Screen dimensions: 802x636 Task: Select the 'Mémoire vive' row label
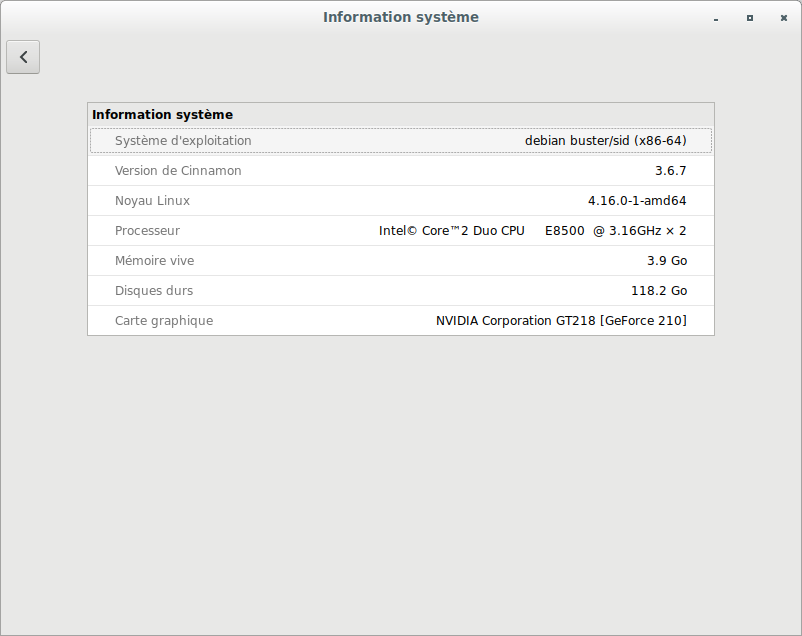pyautogui.click(x=154, y=261)
